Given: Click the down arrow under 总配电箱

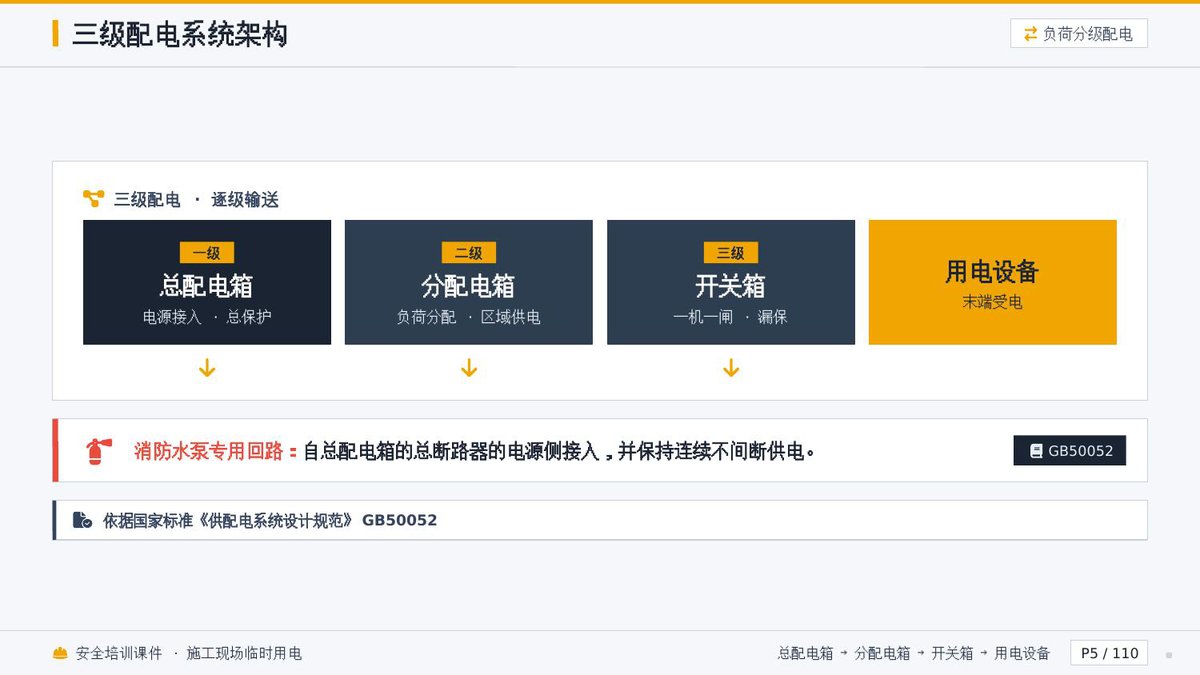Looking at the screenshot, I should 207,369.
